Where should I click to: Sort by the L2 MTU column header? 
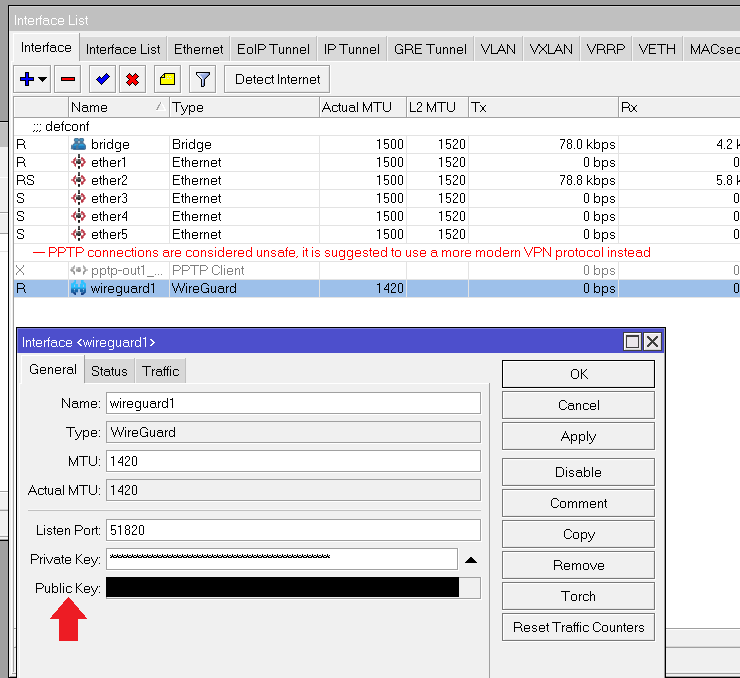point(437,108)
